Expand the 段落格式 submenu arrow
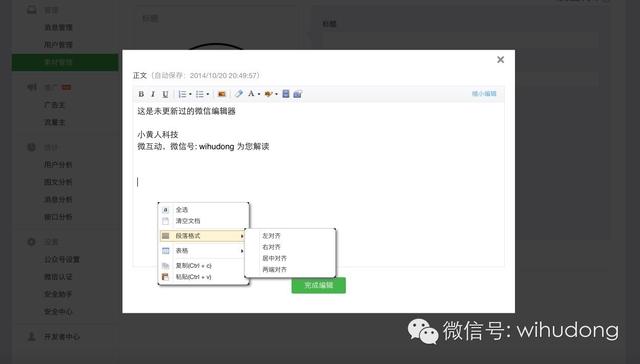640x364 pixels. (x=242, y=236)
